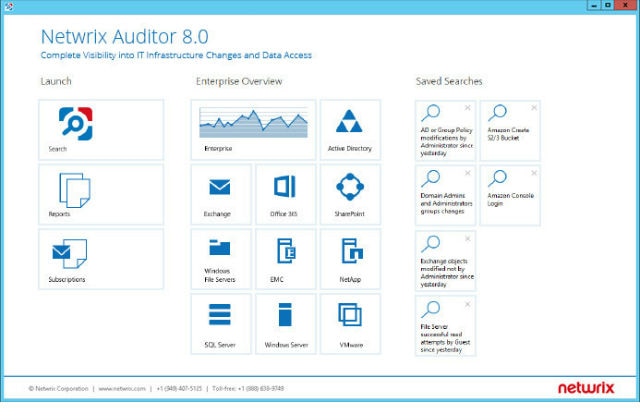The width and height of the screenshot is (640, 420).
Task: Open the SharePoint overview tile
Action: click(x=350, y=195)
